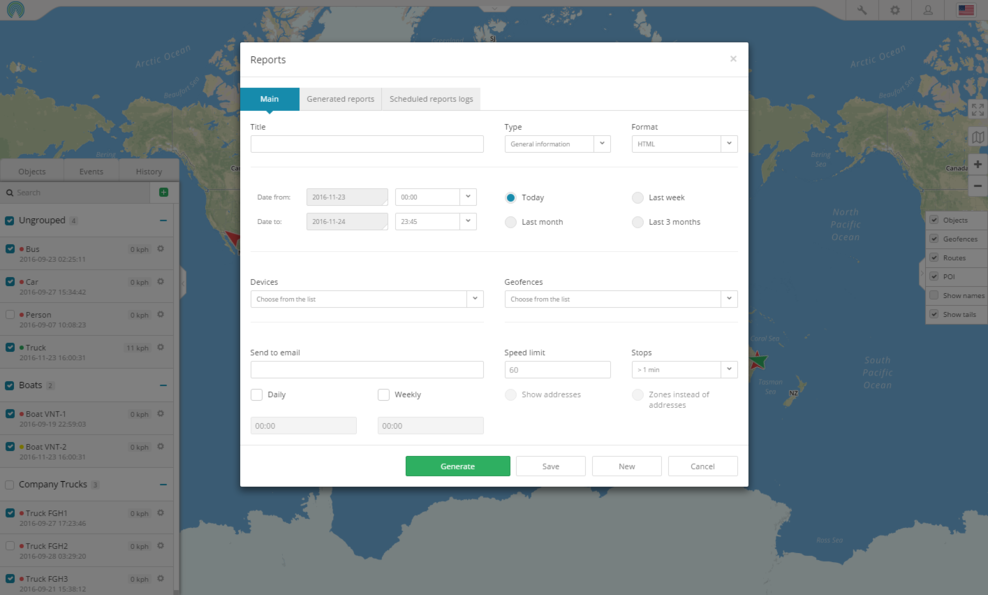
Task: Click the New button
Action: click(x=626, y=466)
